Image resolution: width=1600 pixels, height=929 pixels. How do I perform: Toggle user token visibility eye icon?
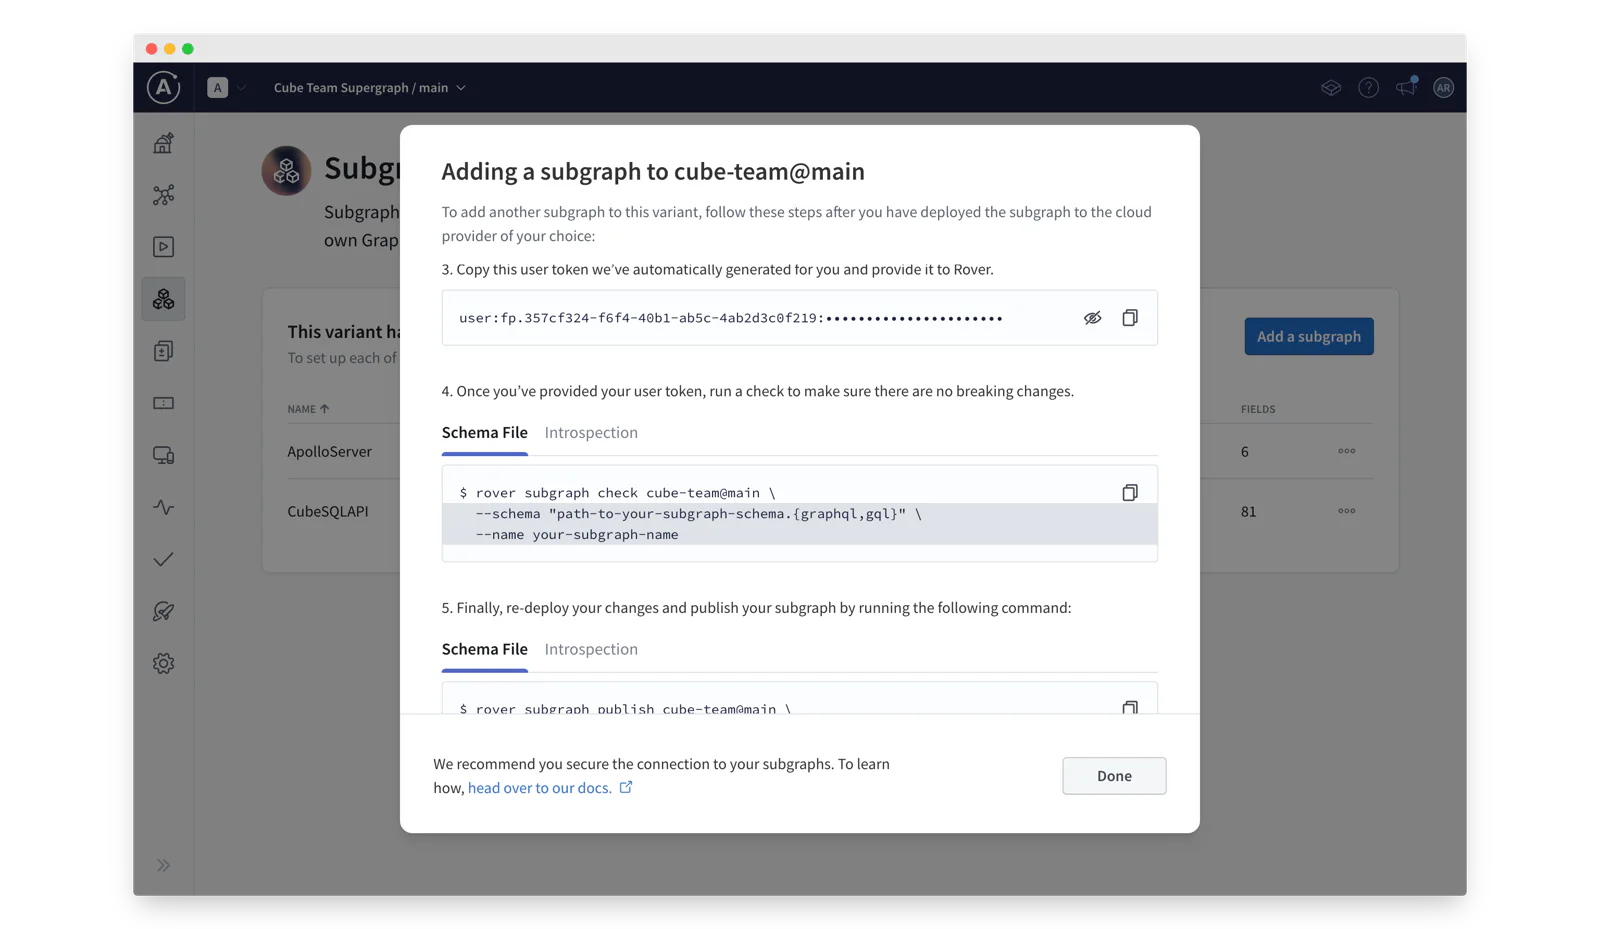[x=1092, y=318]
